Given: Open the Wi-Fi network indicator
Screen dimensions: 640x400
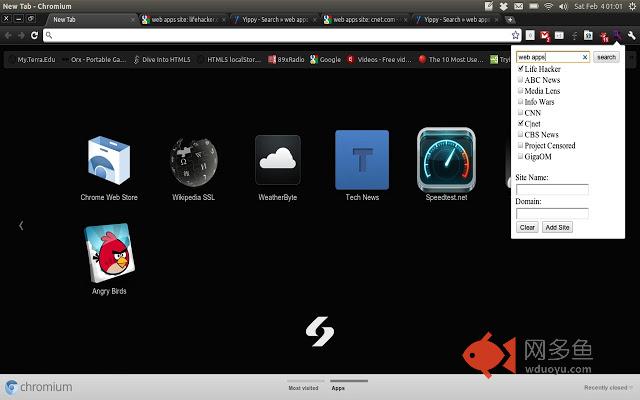Looking at the screenshot, I should coord(549,6).
